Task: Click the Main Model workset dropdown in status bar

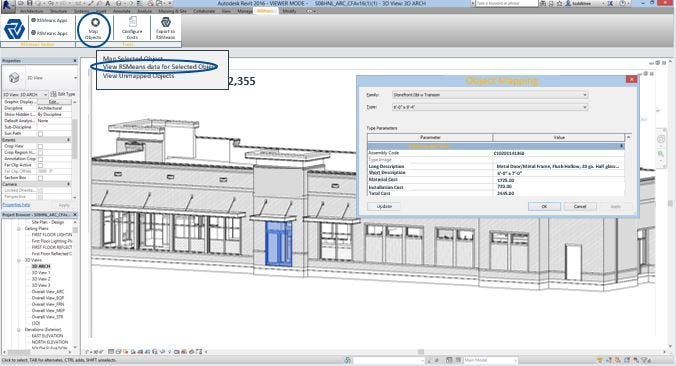Action: tap(490, 360)
